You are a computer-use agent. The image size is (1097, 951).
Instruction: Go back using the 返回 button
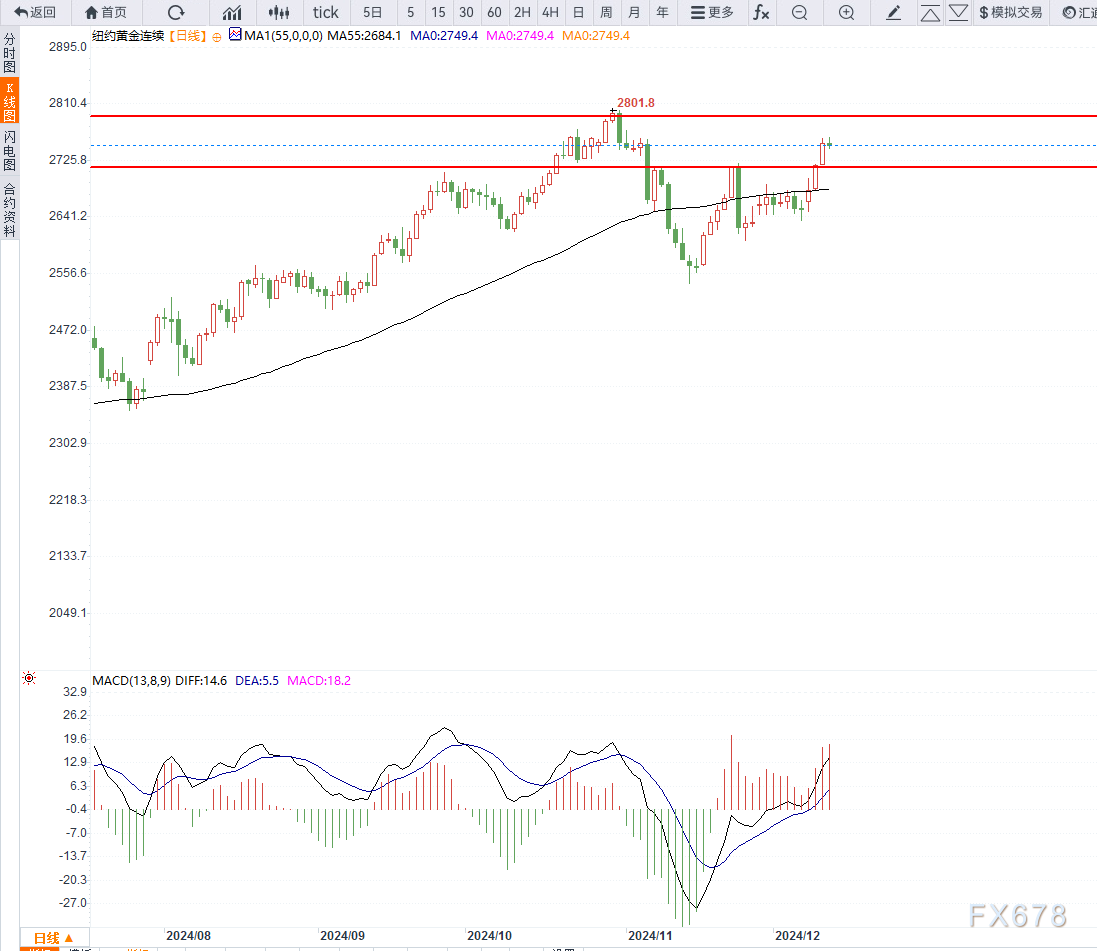(35, 13)
